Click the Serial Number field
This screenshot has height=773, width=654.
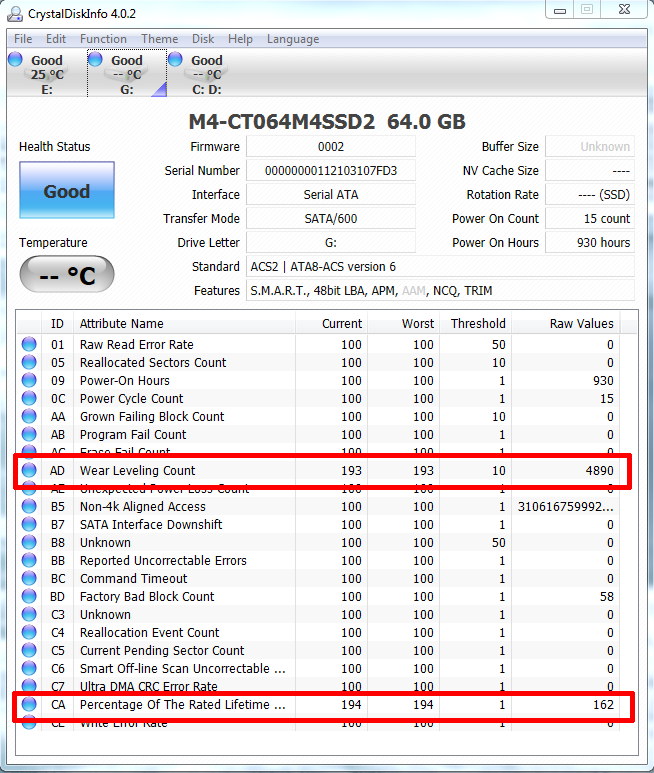tap(331, 171)
